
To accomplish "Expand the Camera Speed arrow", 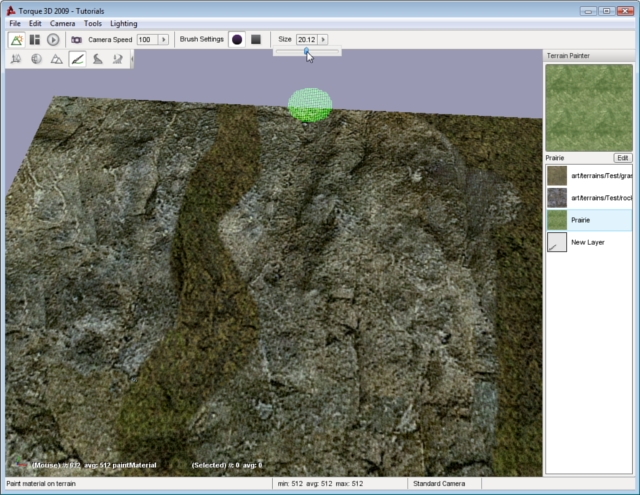I will pos(163,39).
